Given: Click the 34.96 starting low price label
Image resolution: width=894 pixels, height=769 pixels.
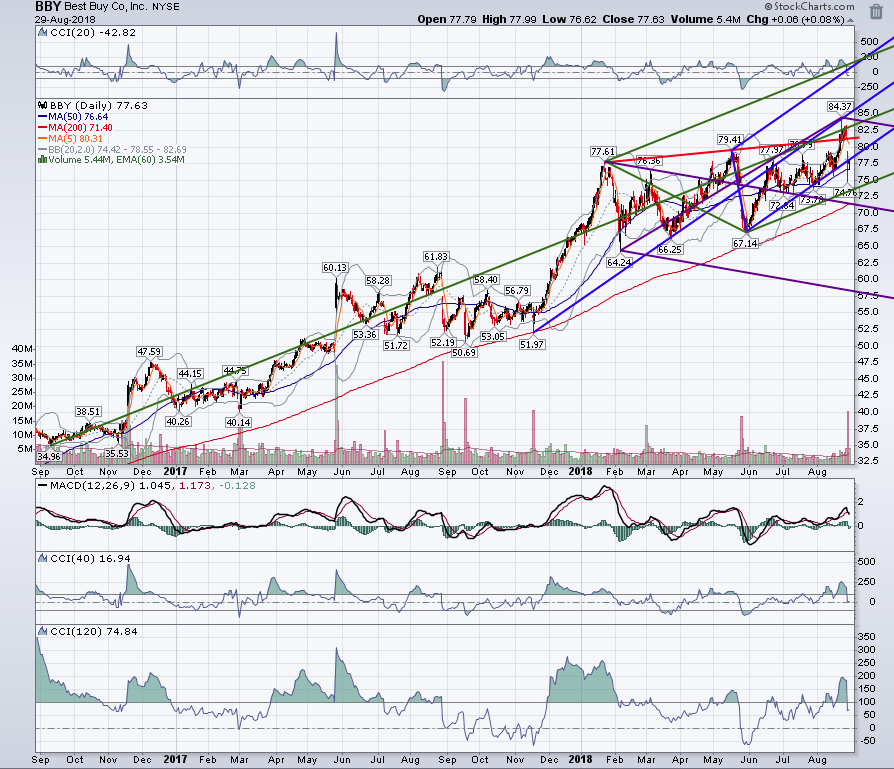Looking at the screenshot, I should [x=48, y=457].
